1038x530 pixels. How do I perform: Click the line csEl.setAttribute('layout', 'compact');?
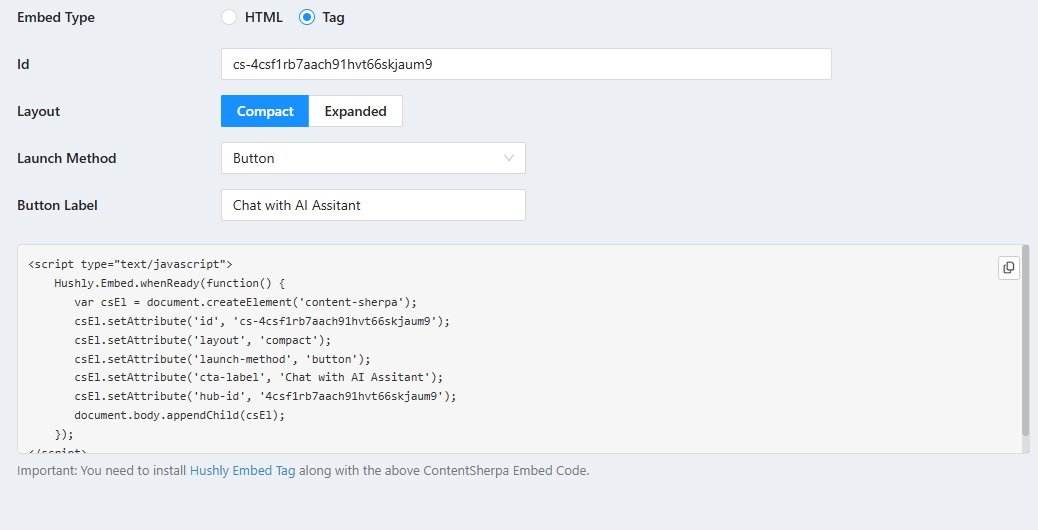203,340
